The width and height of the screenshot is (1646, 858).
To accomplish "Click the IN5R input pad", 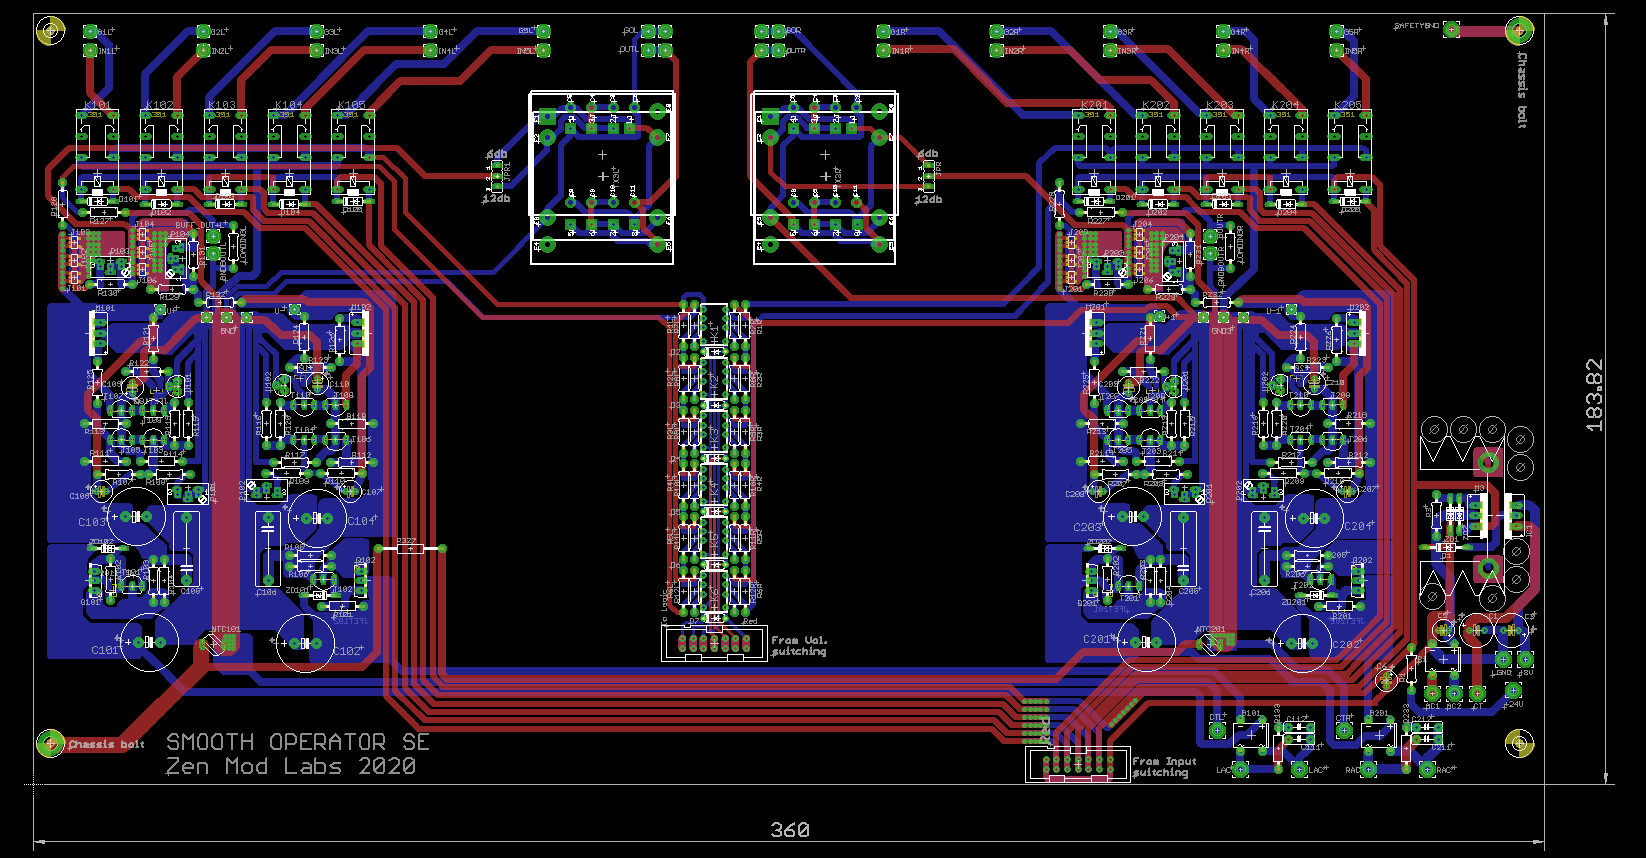I will point(1337,50).
